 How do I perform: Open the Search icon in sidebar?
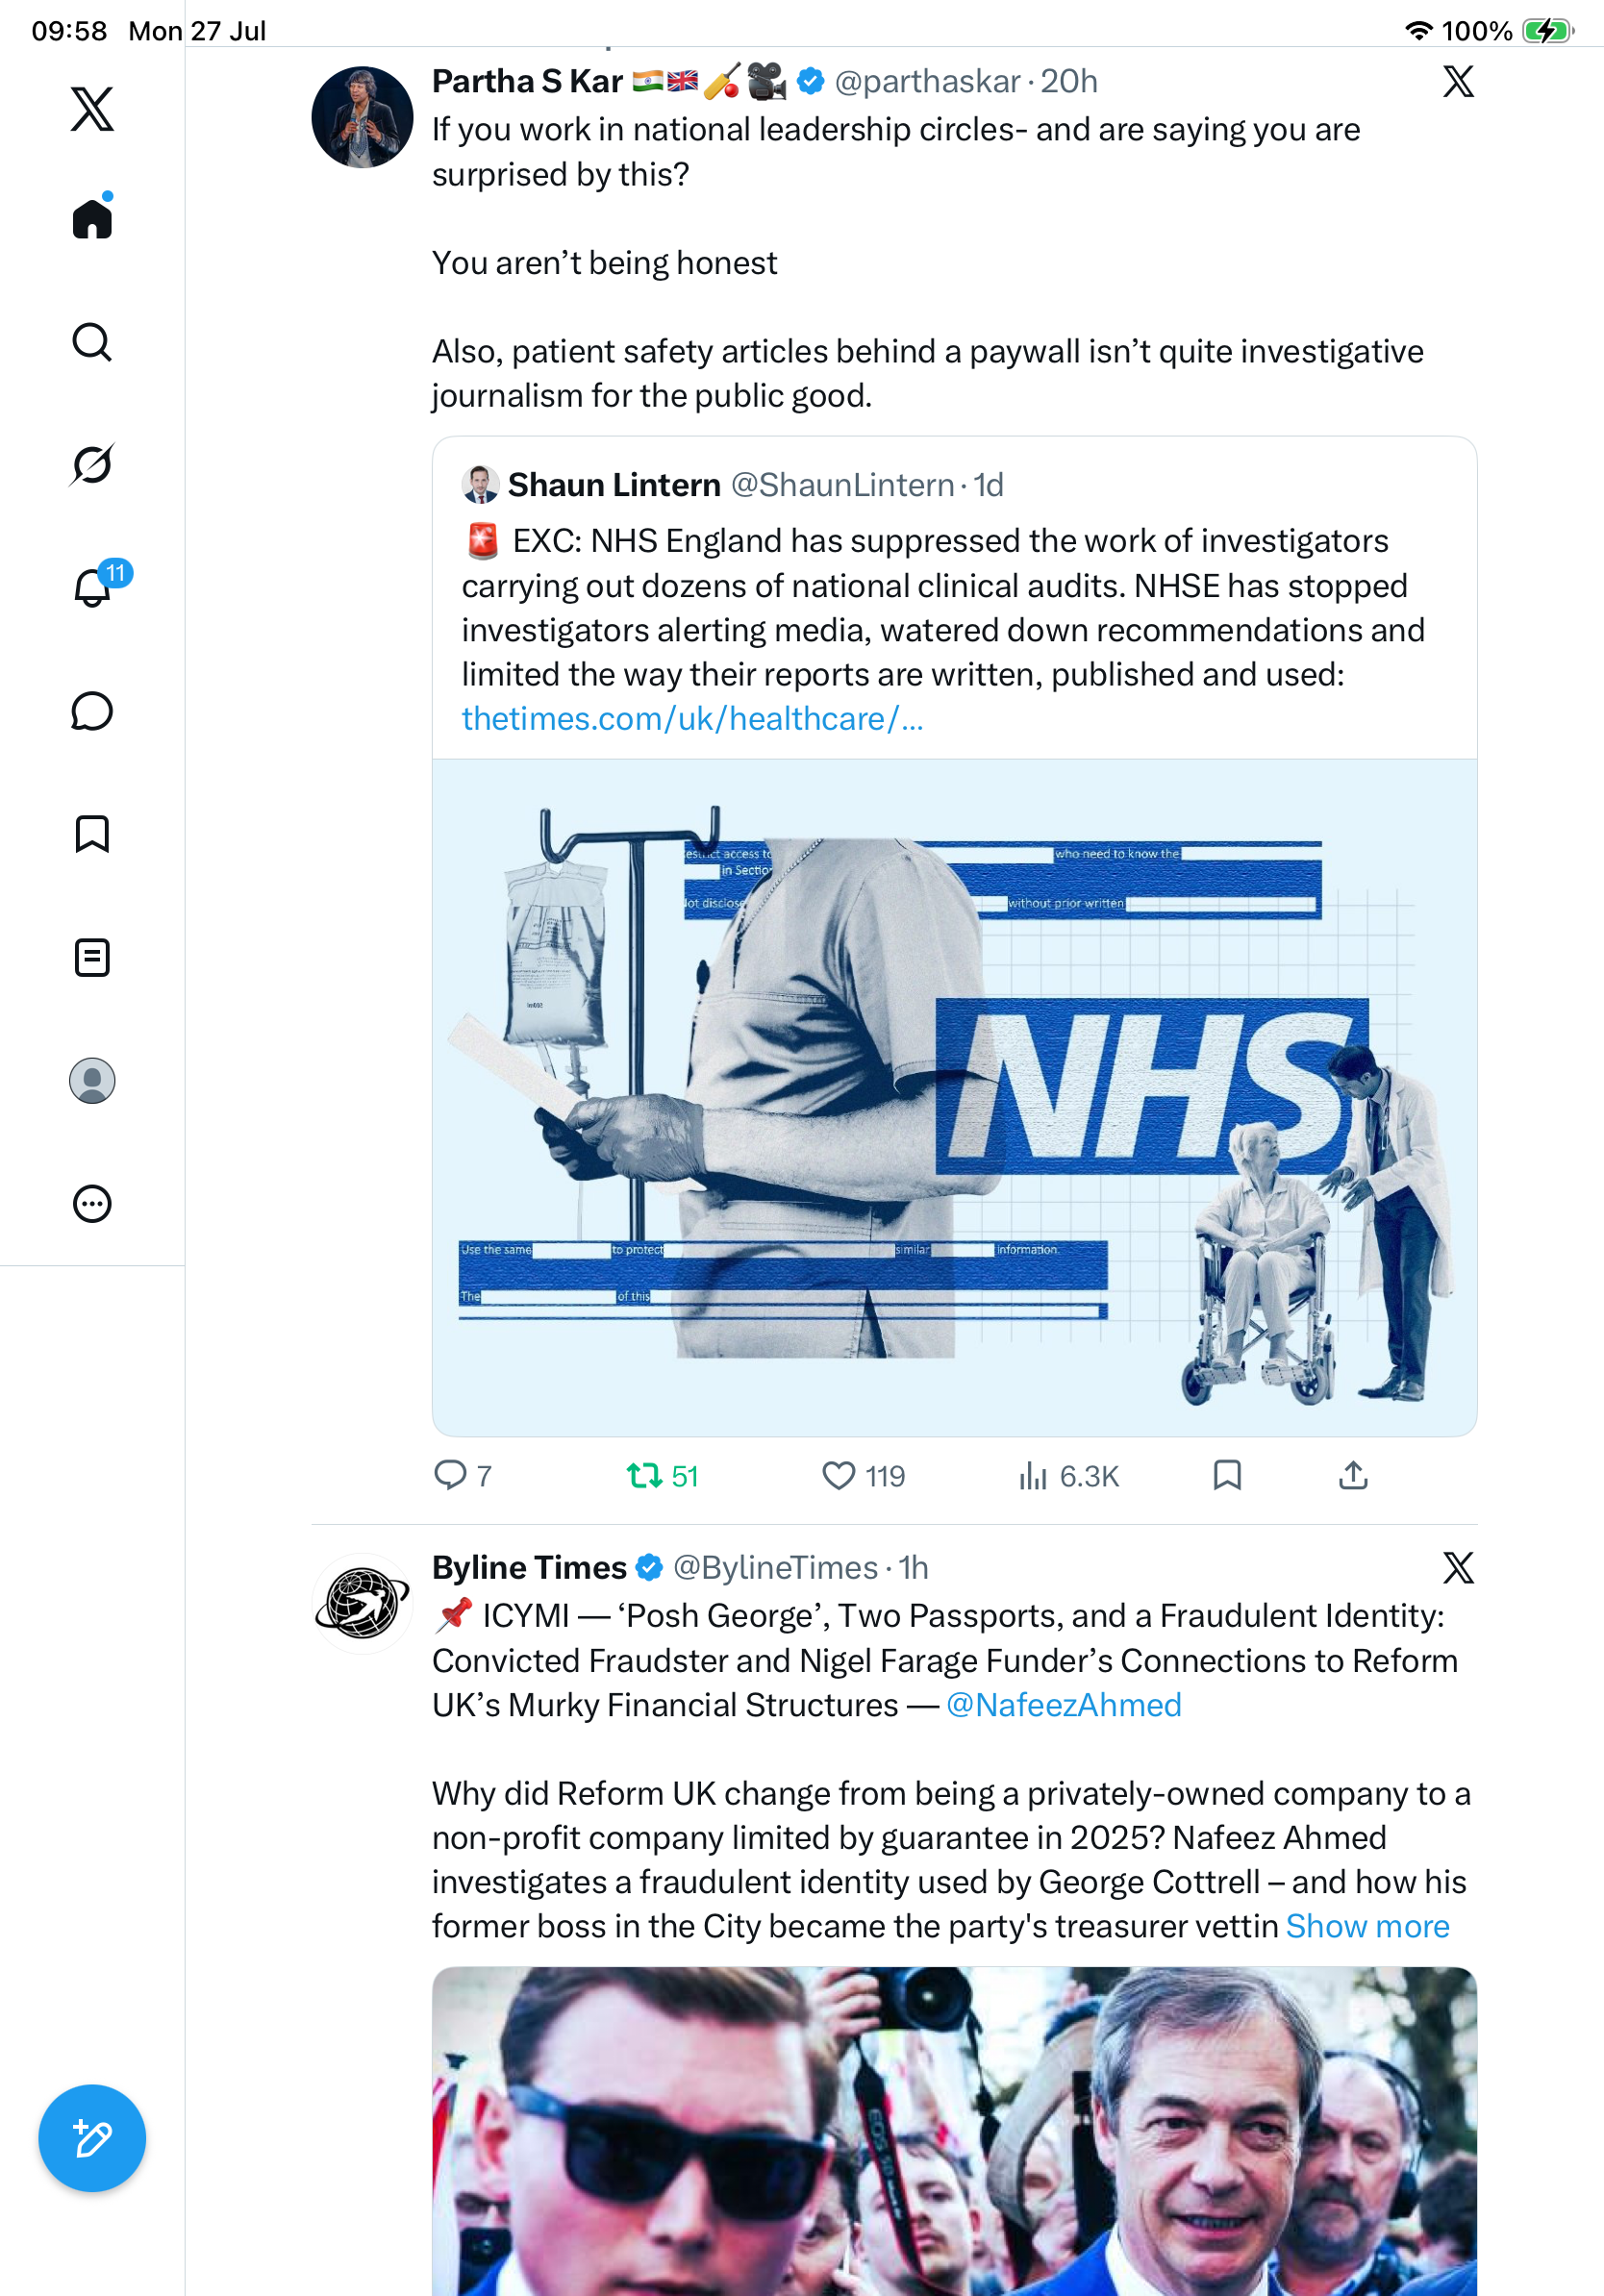click(x=92, y=342)
